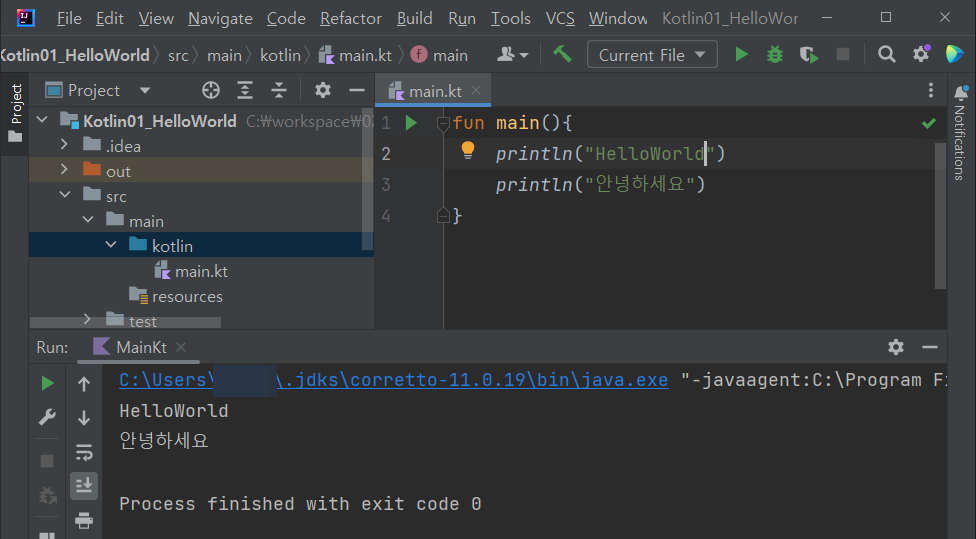This screenshot has height=539, width=976.
Task: Click the yellow lightbulb intention icon
Action: pyautogui.click(x=467, y=150)
